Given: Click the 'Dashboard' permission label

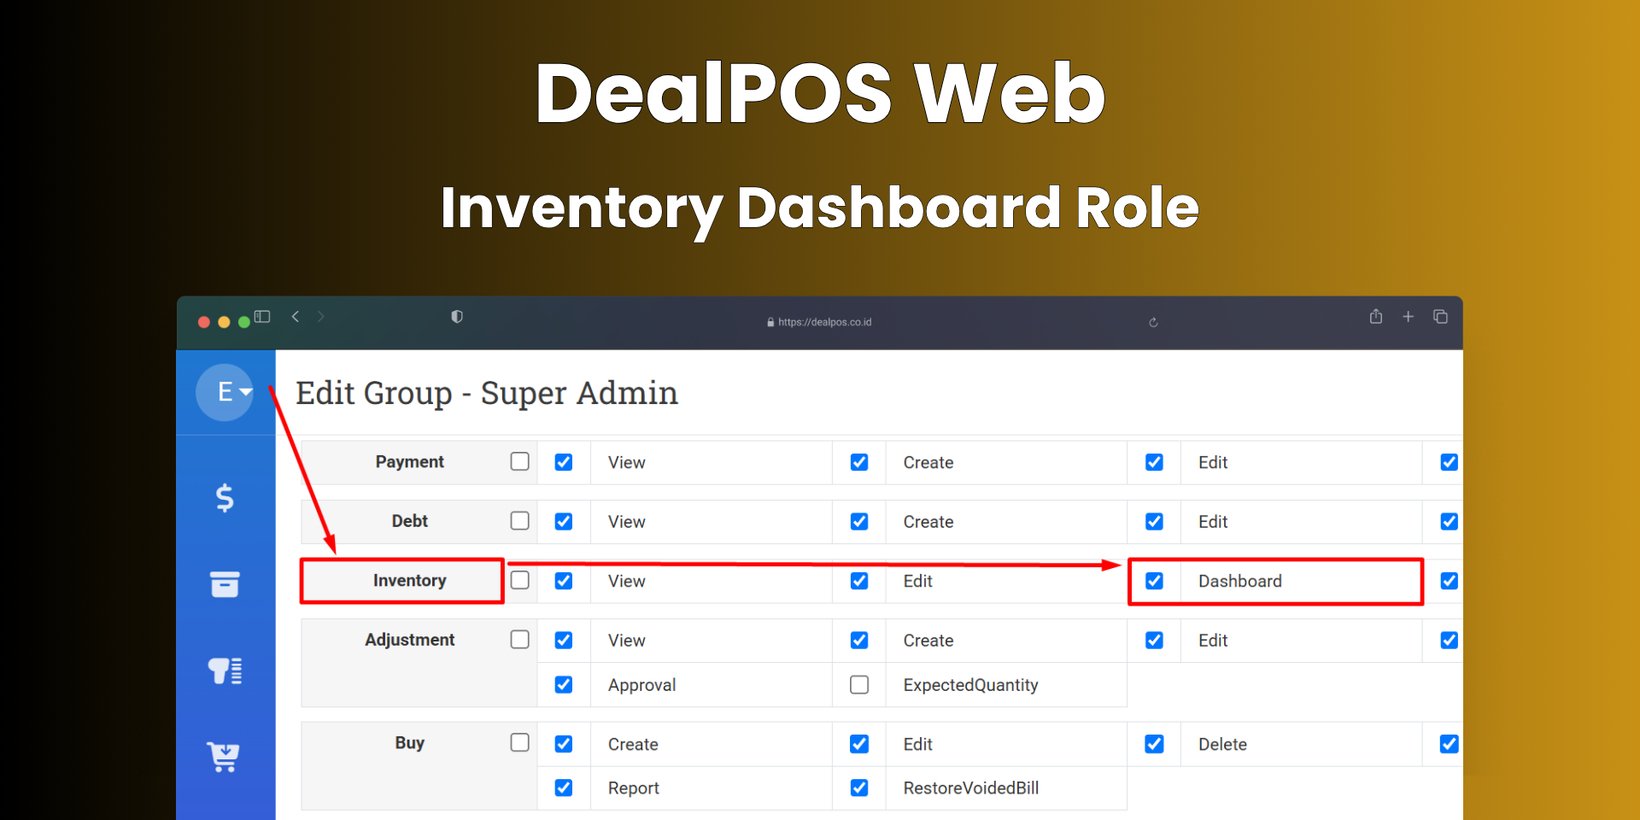Looking at the screenshot, I should coord(1240,581).
